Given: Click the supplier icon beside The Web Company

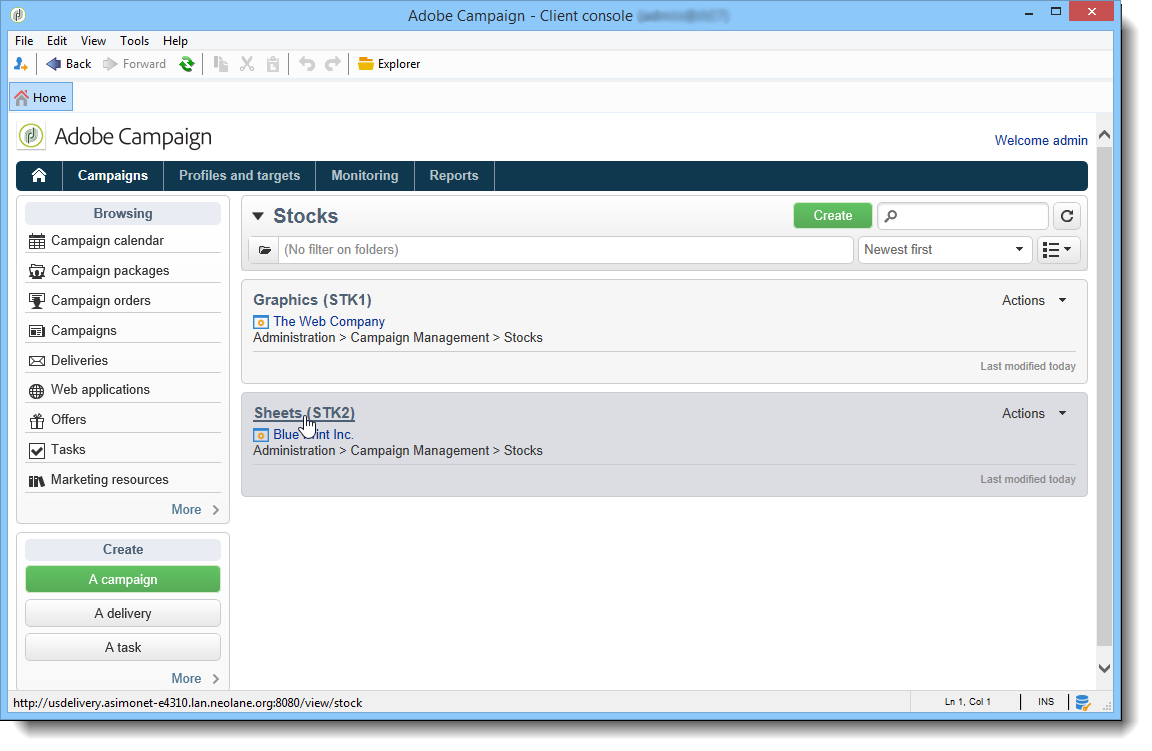Looking at the screenshot, I should [261, 322].
